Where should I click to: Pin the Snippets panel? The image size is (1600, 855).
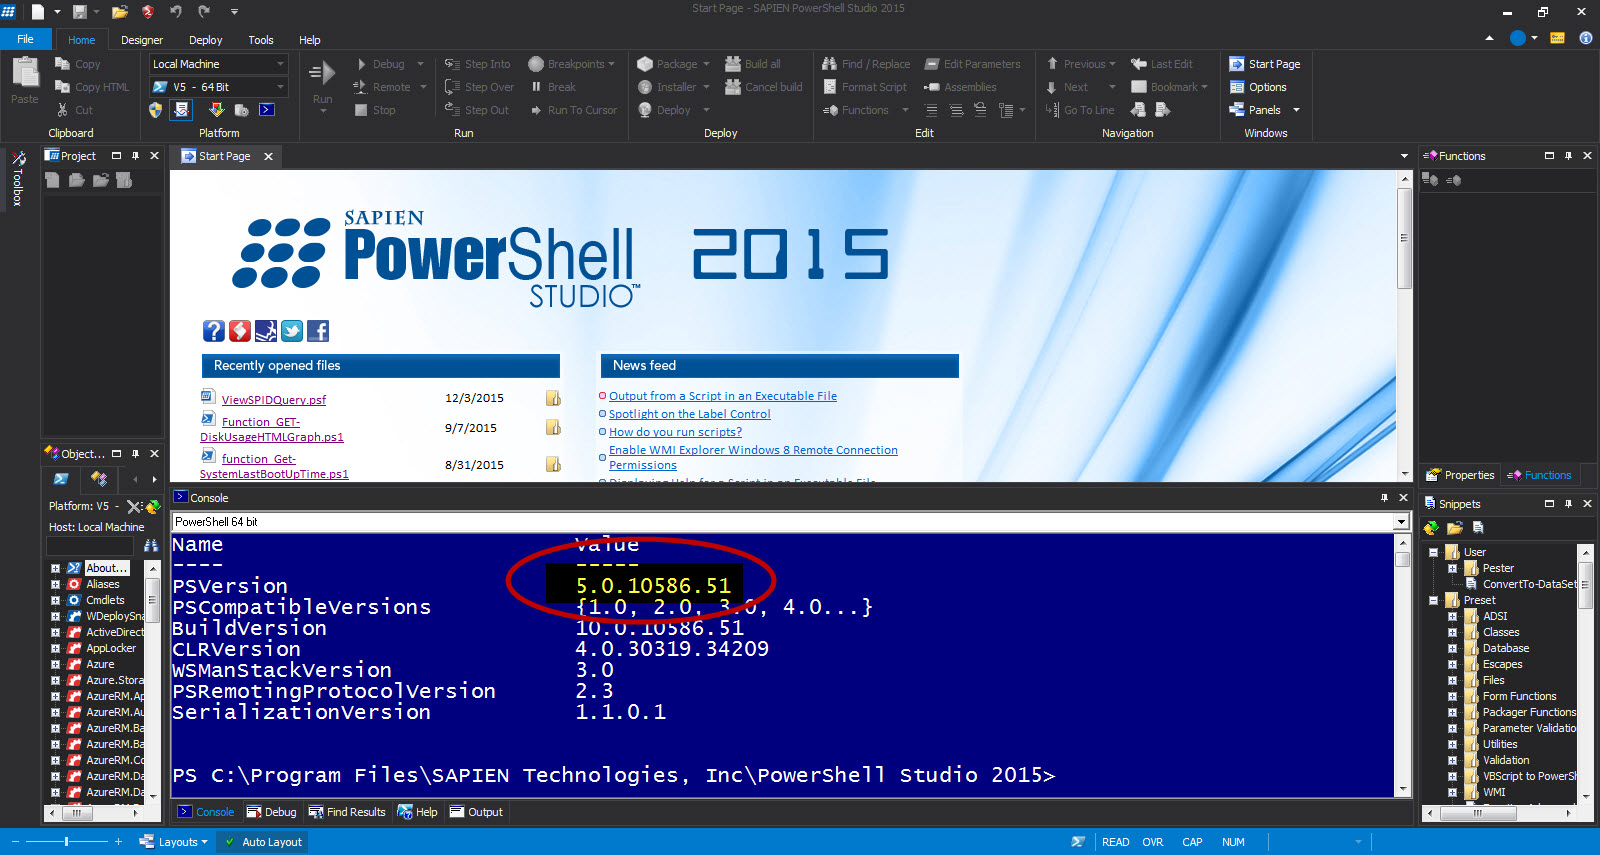tap(1568, 504)
